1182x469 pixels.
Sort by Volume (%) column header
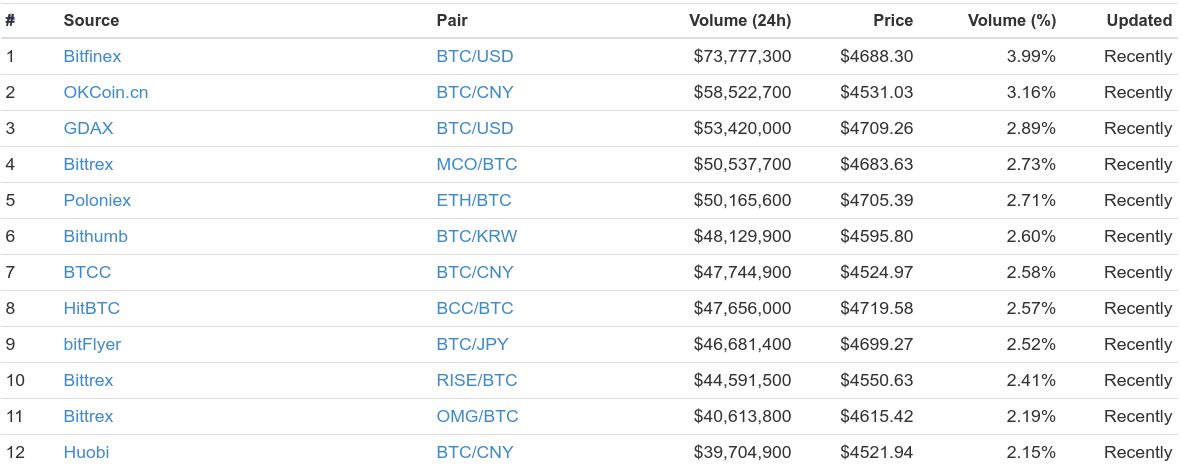click(1012, 20)
